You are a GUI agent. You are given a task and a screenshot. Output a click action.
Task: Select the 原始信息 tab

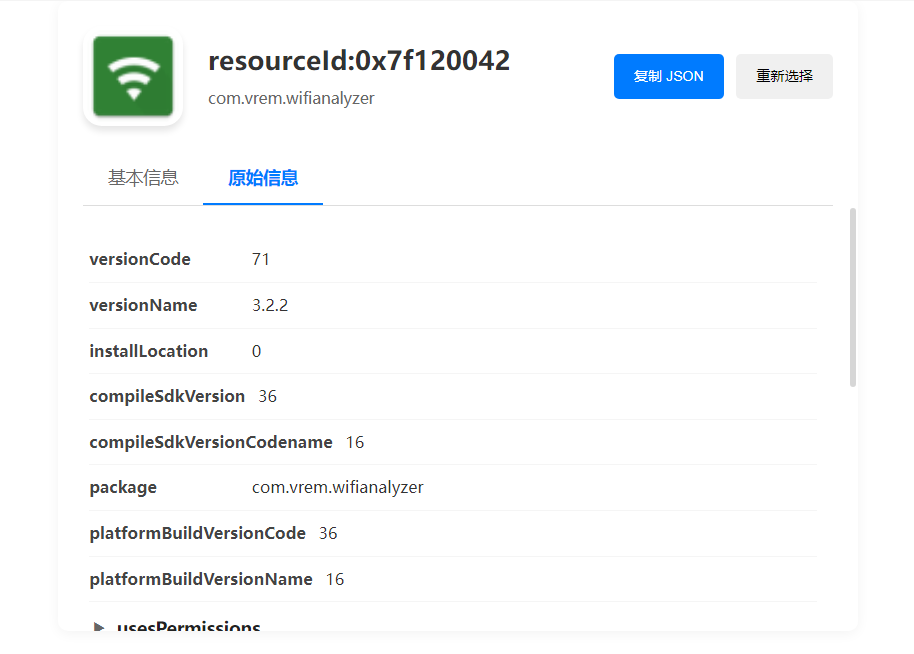[x=263, y=178]
